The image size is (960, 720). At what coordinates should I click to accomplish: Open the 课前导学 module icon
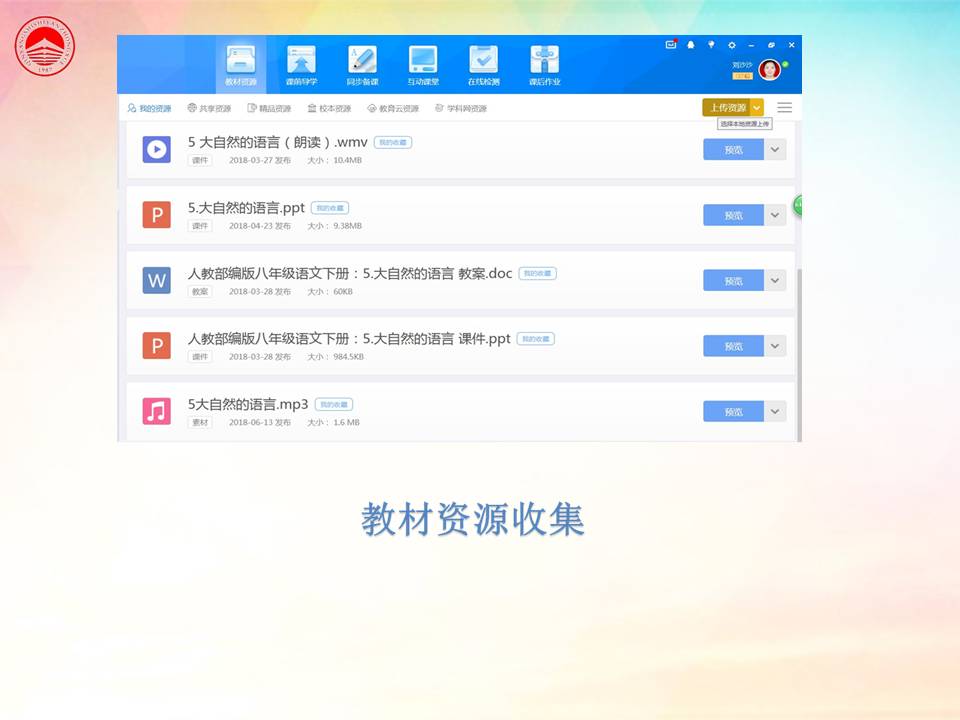(301, 60)
